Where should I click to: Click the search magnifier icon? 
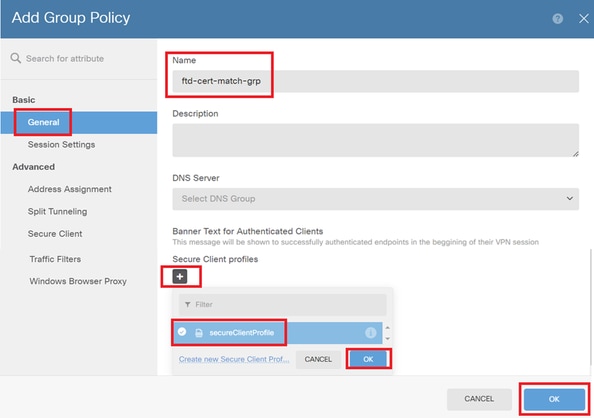(x=16, y=58)
